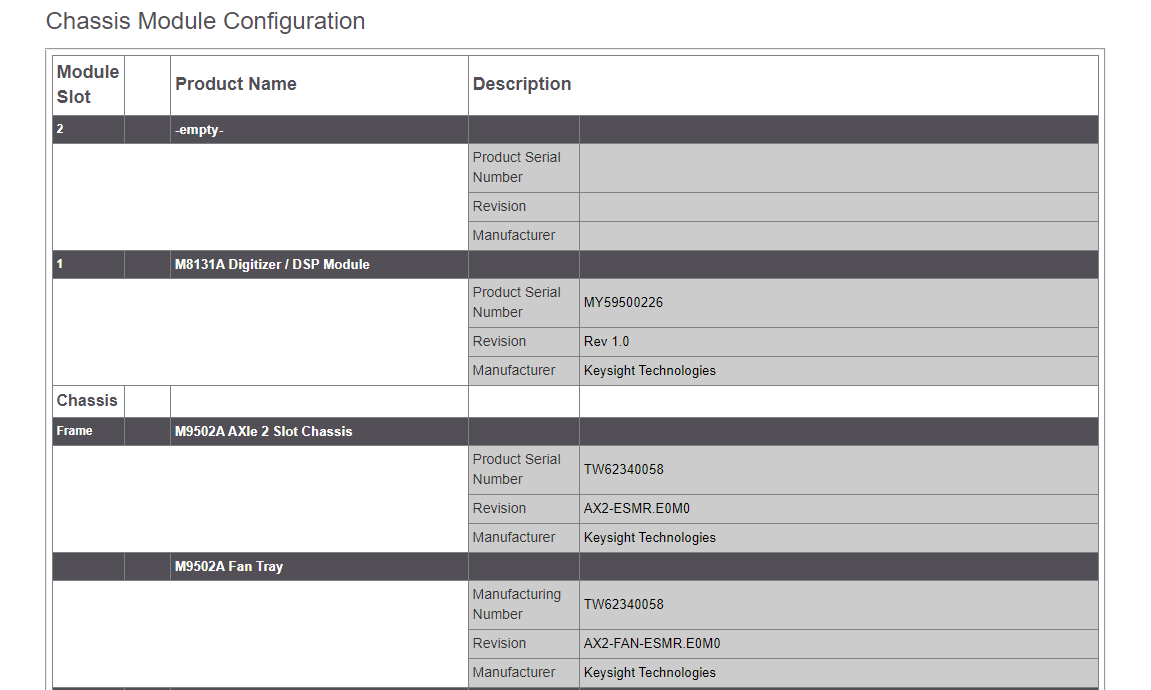This screenshot has height=690, width=1151.
Task: Click Keysight Technologies under M8131A module
Action: [650, 371]
